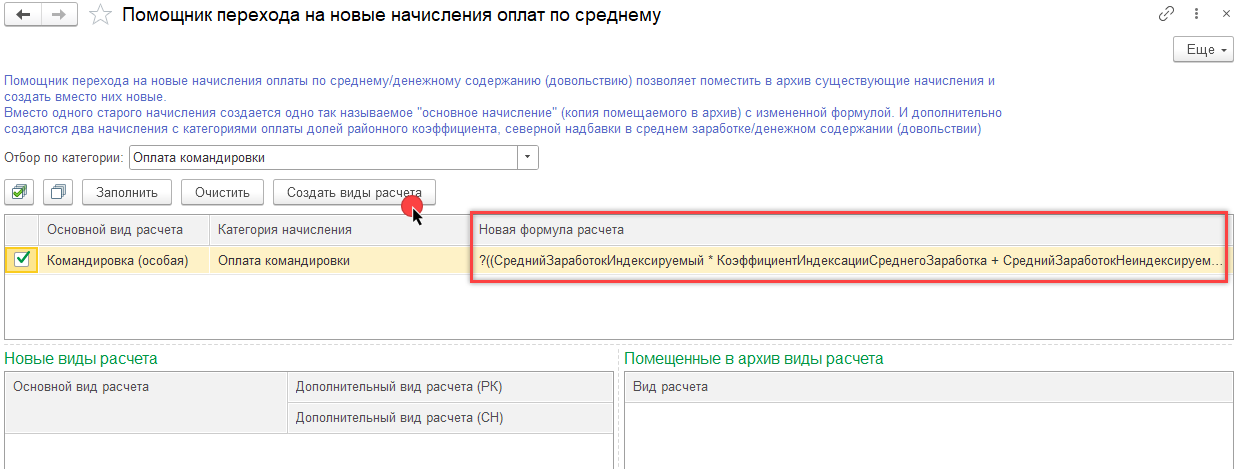This screenshot has width=1240, height=469.
Task: Select the Командировка (особая) cell
Action: [124, 261]
